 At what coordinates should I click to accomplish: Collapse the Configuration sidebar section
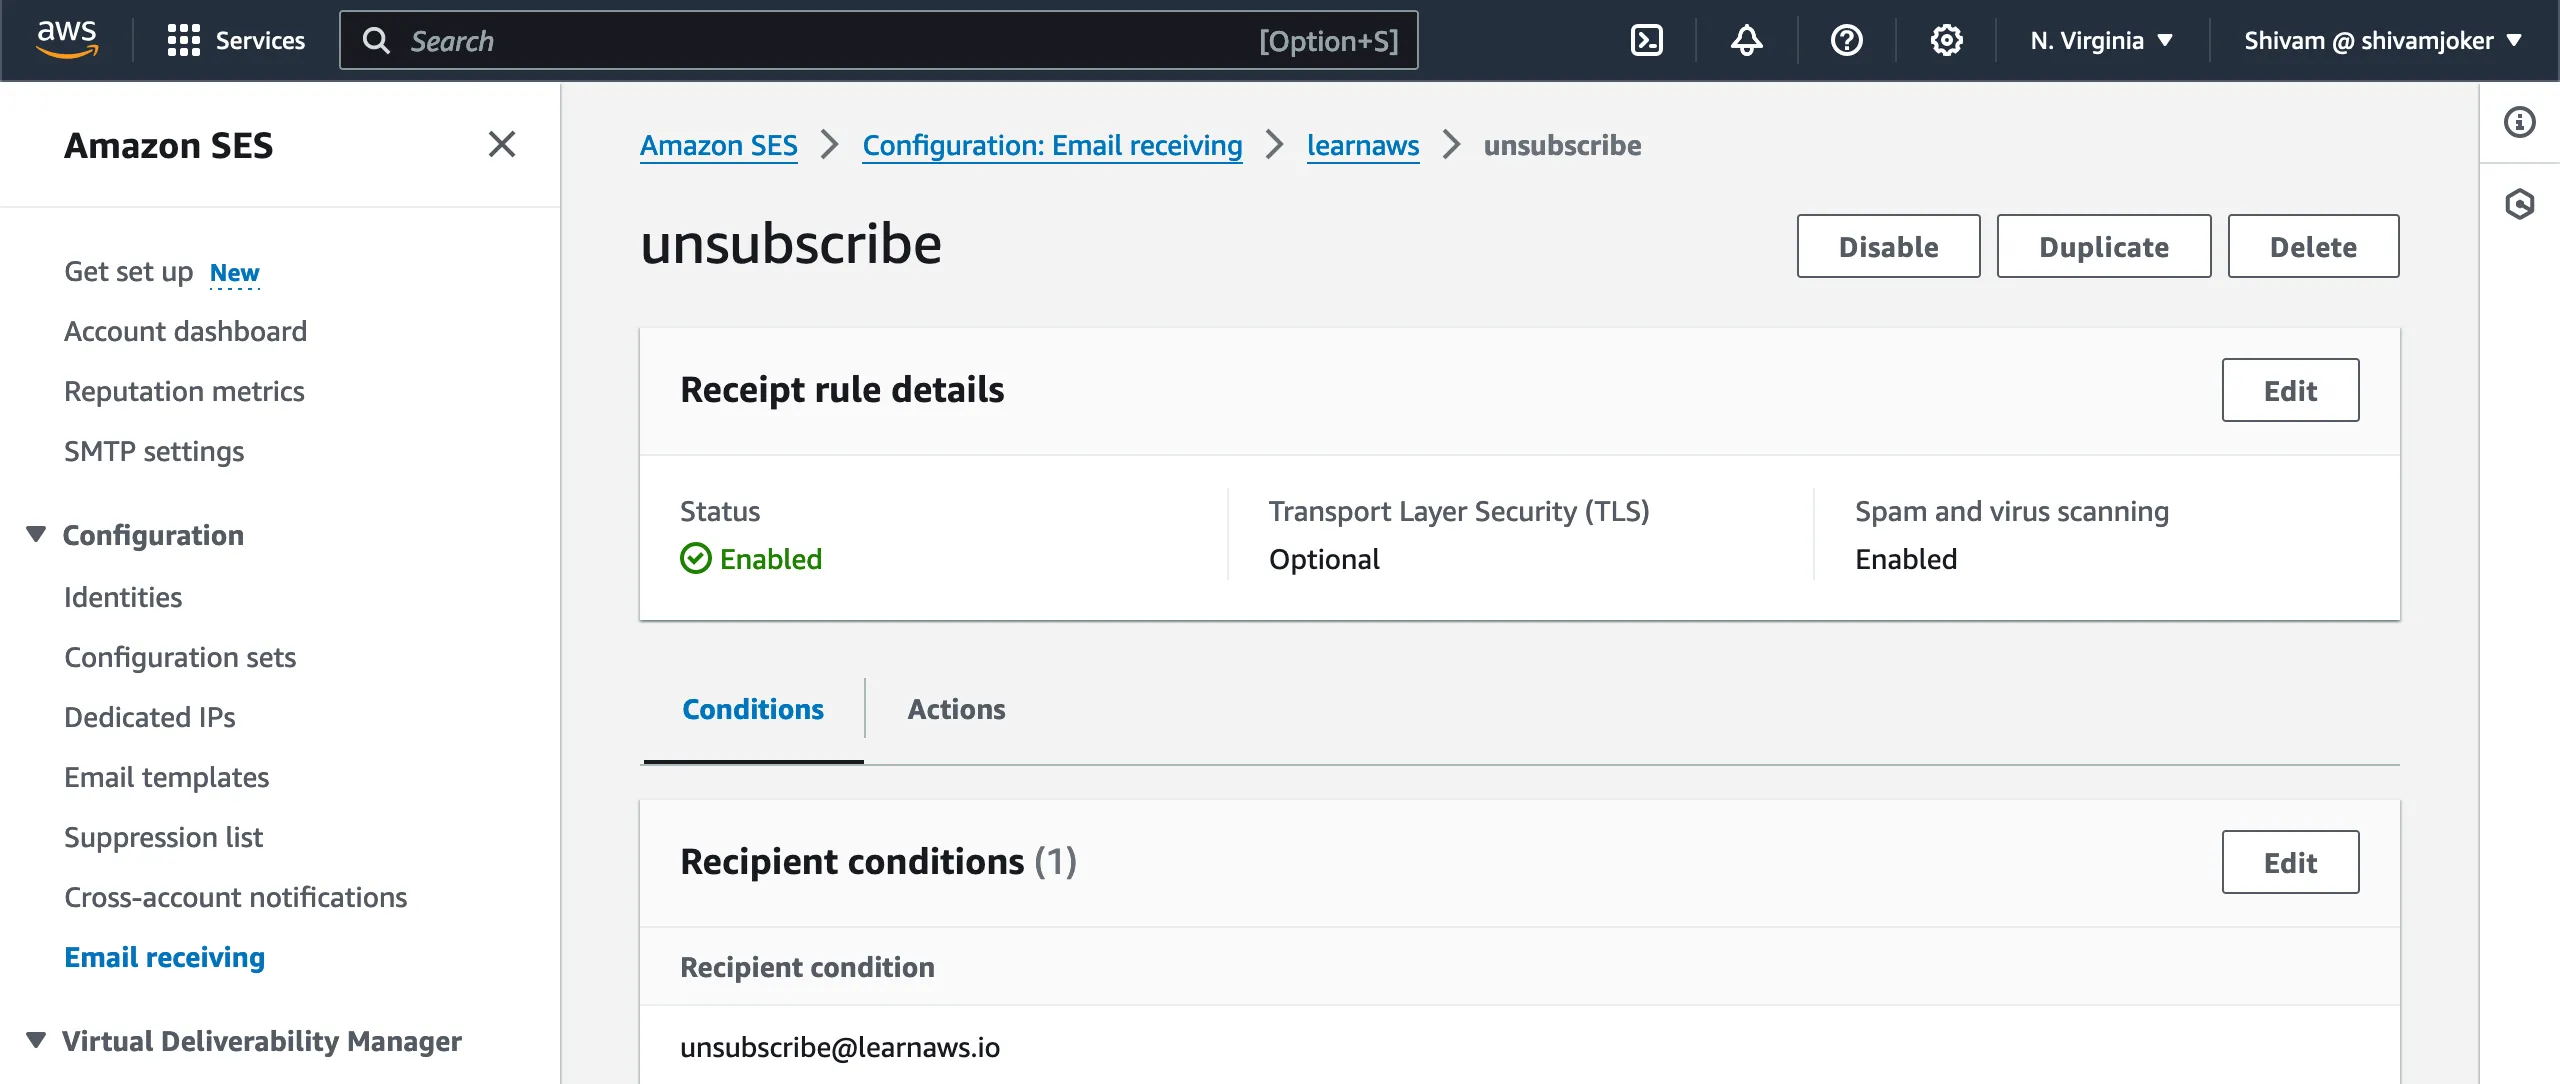[x=36, y=534]
